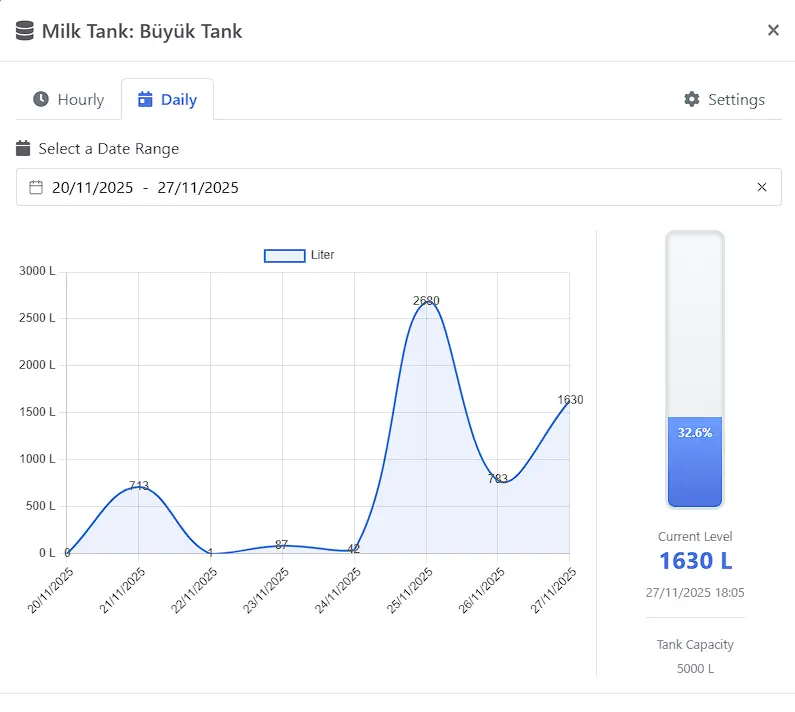Click the 713 data point on chart
795x712 pixels.
(x=139, y=487)
